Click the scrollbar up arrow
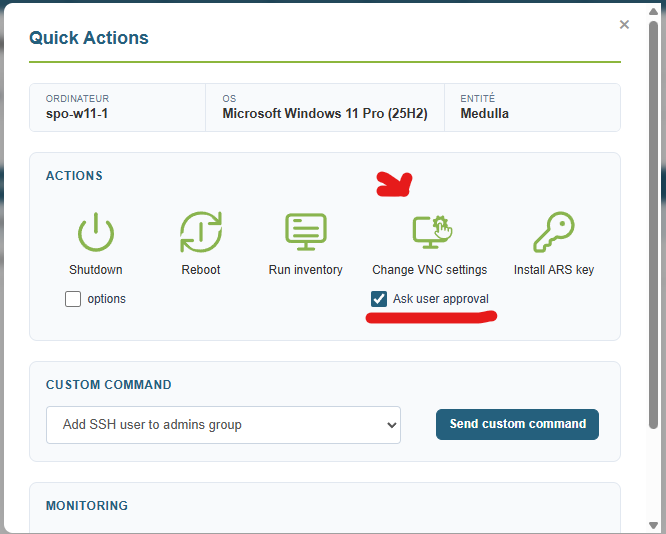666x534 pixels. tap(654, 11)
